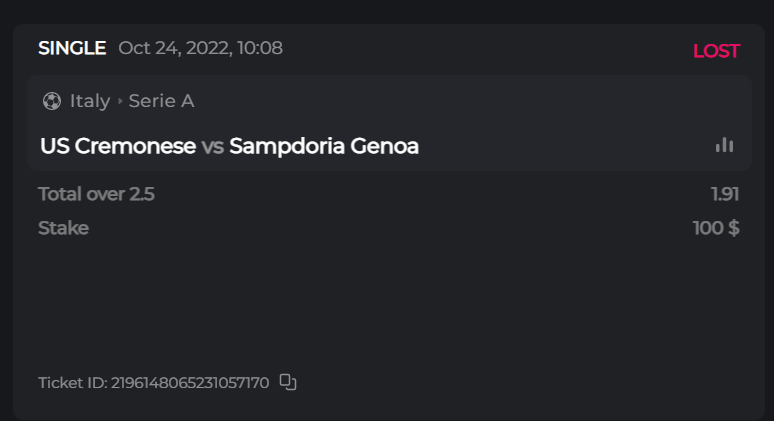774x421 pixels.
Task: Click the Oct 24, 2022 bet date
Action: point(174,48)
